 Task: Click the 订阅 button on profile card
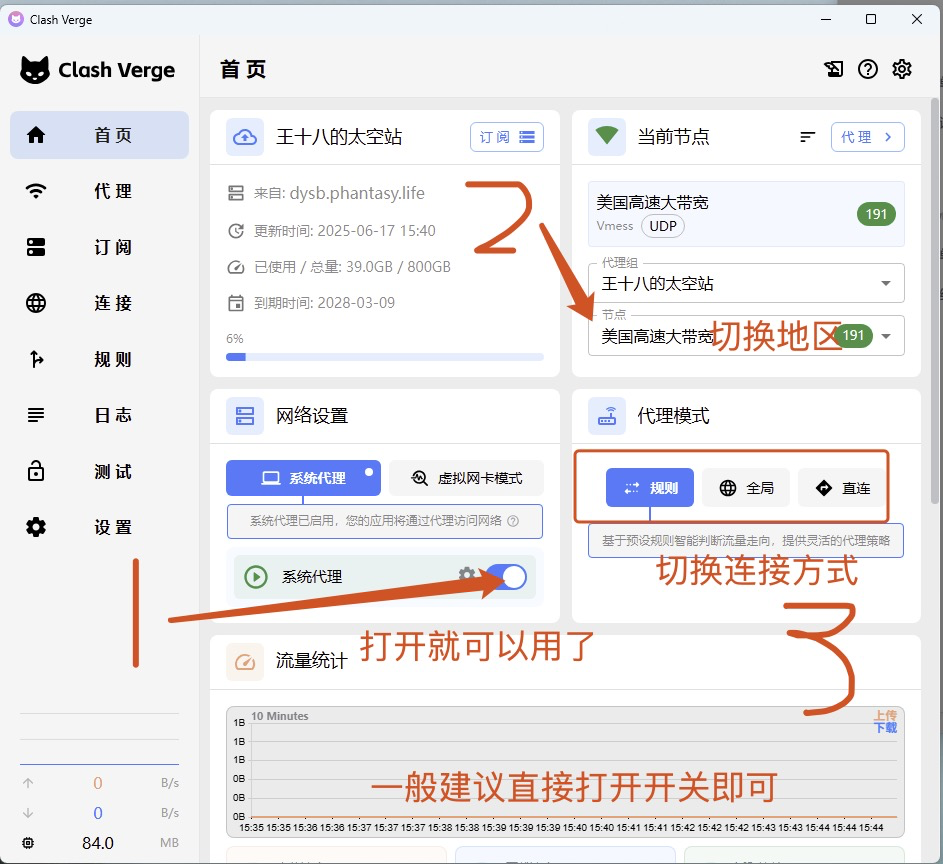coord(506,137)
